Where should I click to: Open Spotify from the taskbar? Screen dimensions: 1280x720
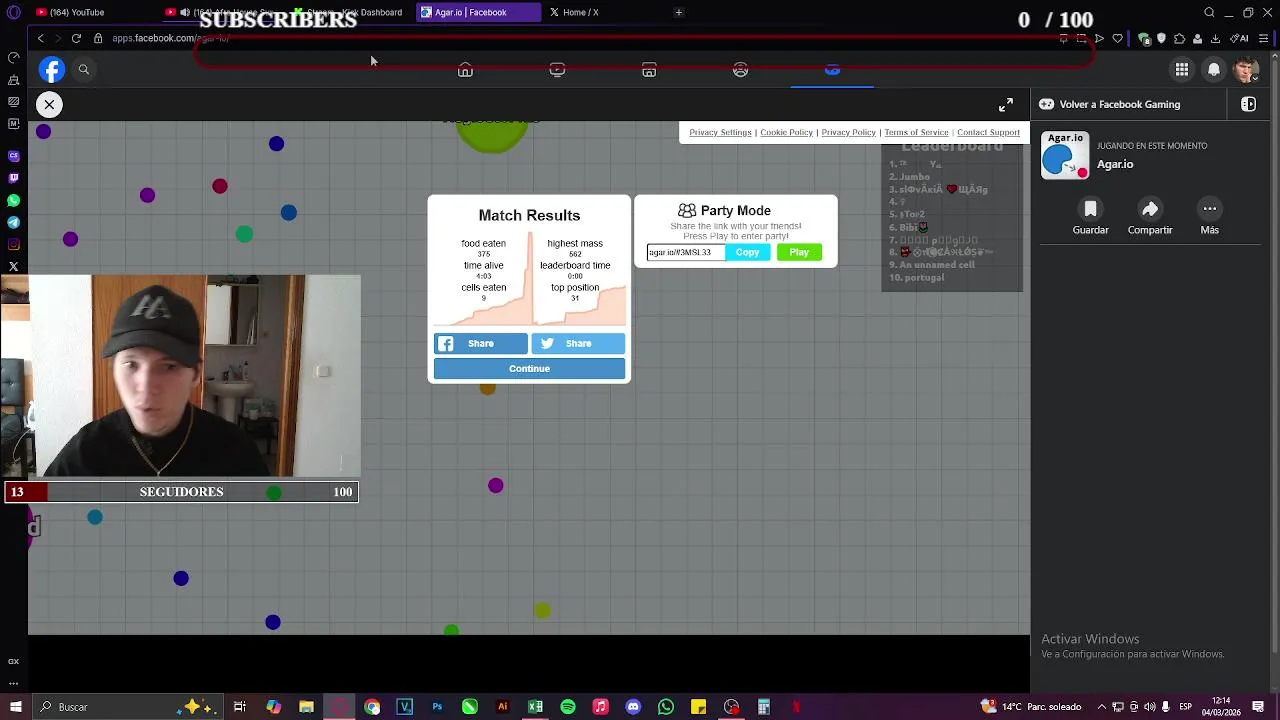click(x=568, y=707)
